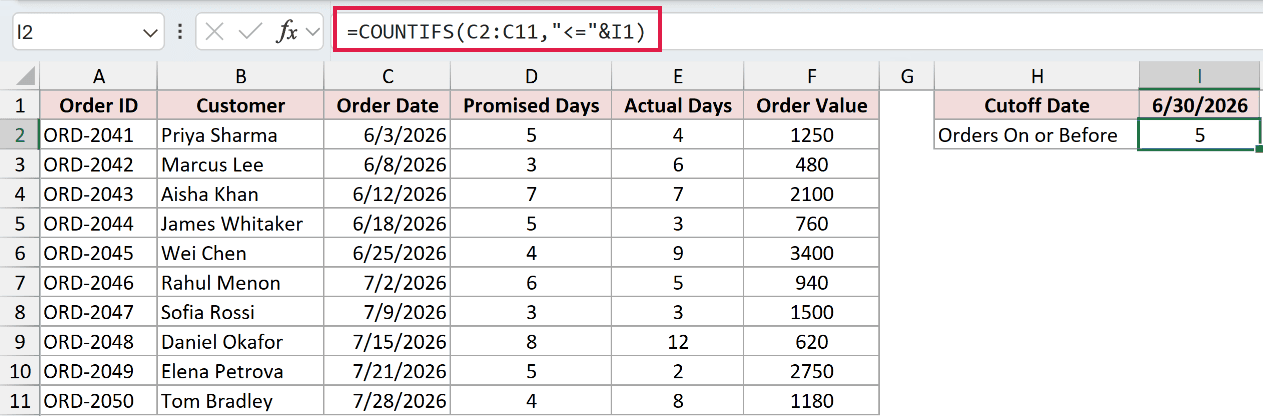The height and width of the screenshot is (416, 1263).
Task: Select column B header
Action: click(241, 76)
